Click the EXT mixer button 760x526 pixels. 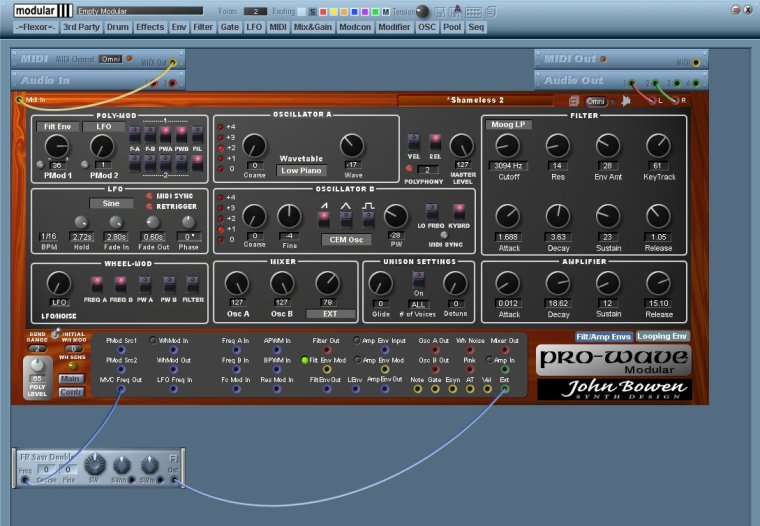(x=330, y=314)
